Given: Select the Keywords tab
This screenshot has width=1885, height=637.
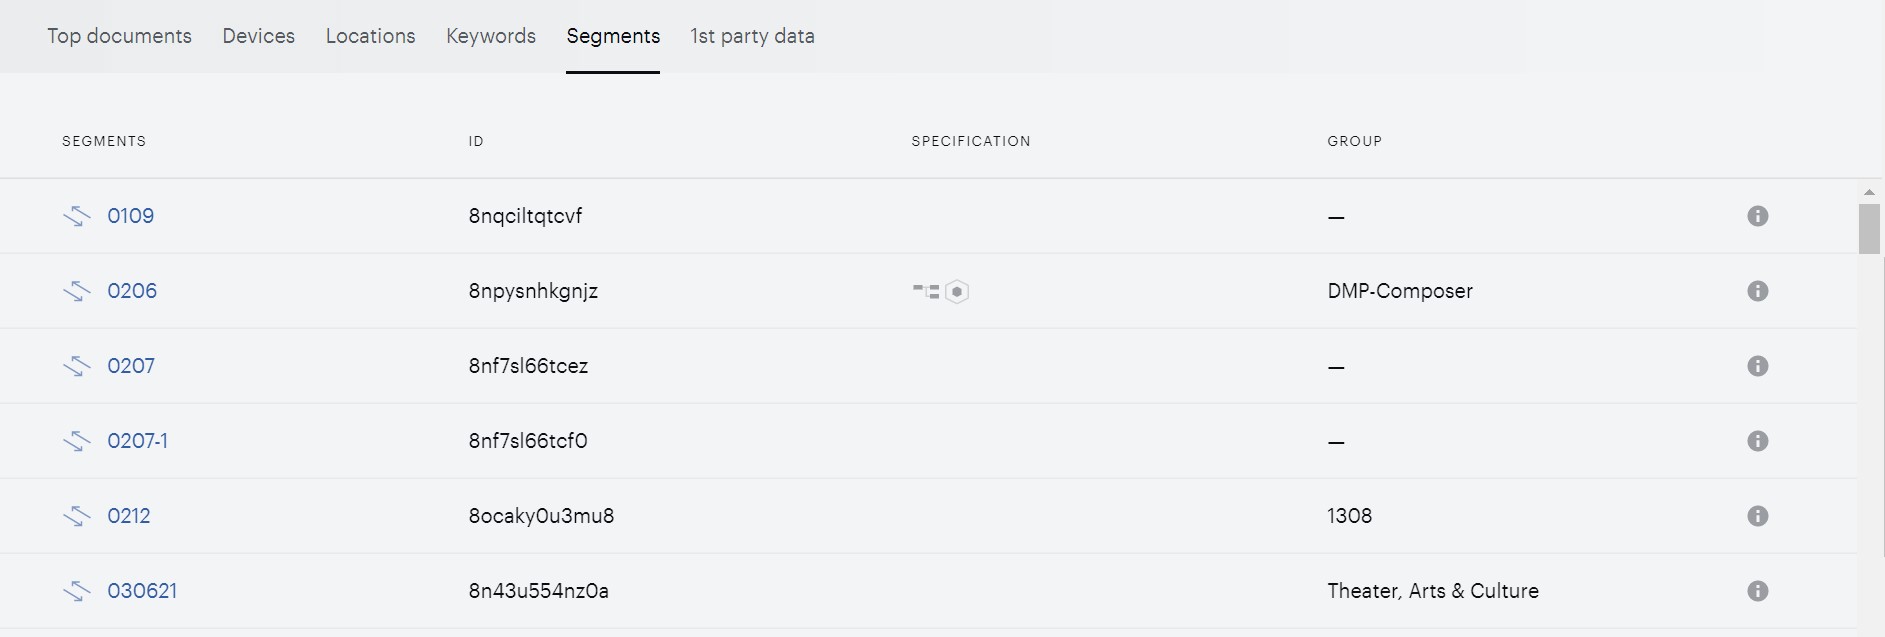Looking at the screenshot, I should (x=491, y=36).
